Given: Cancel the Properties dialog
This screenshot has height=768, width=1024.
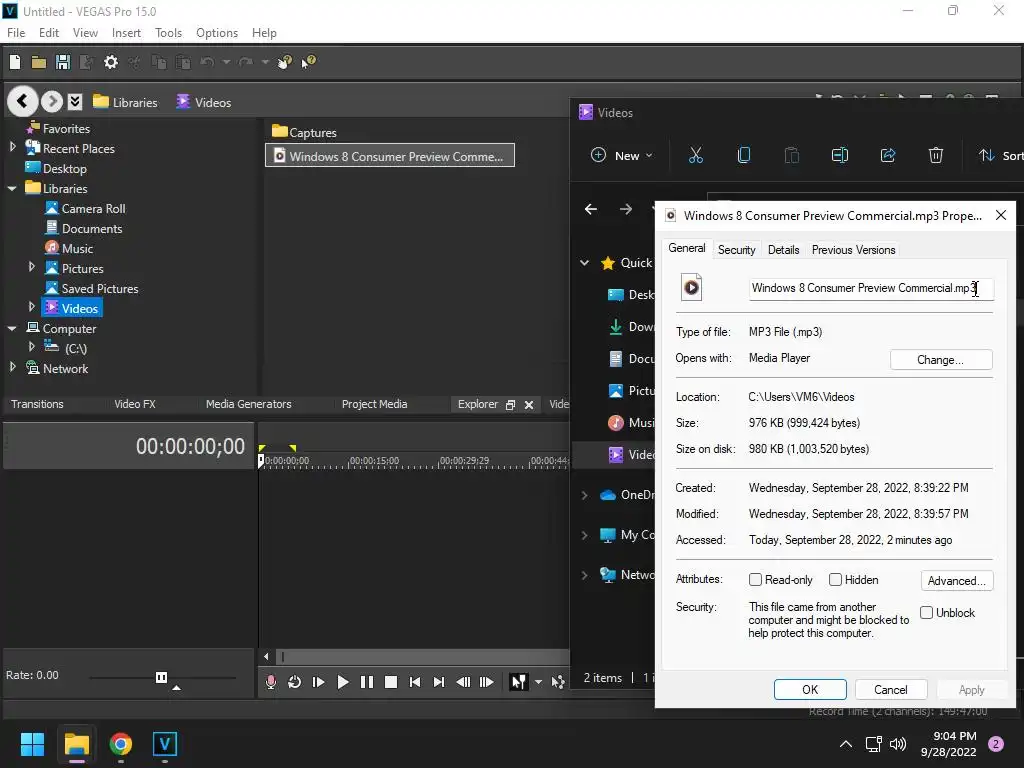Looking at the screenshot, I should (890, 690).
